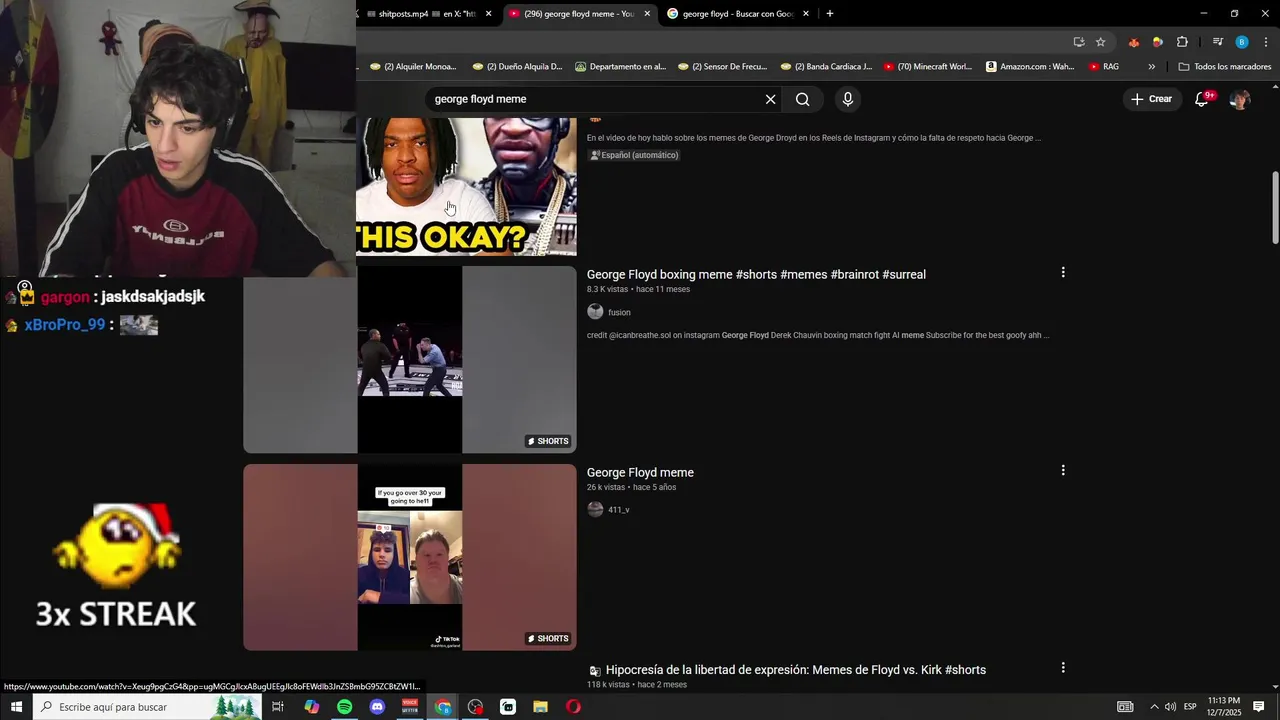The height and width of the screenshot is (720, 1280).
Task: Open Opera from the taskbar
Action: (573, 707)
